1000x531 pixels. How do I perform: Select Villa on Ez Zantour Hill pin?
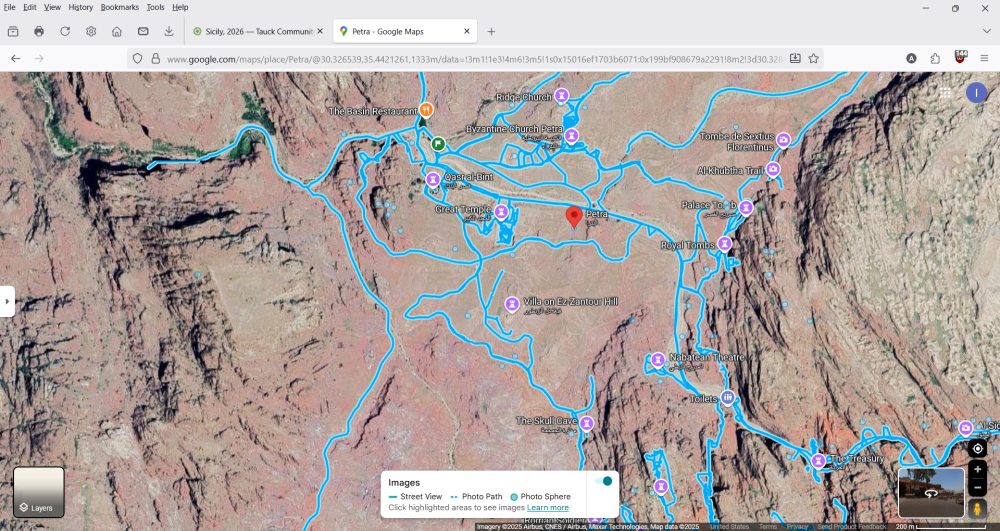click(x=511, y=304)
